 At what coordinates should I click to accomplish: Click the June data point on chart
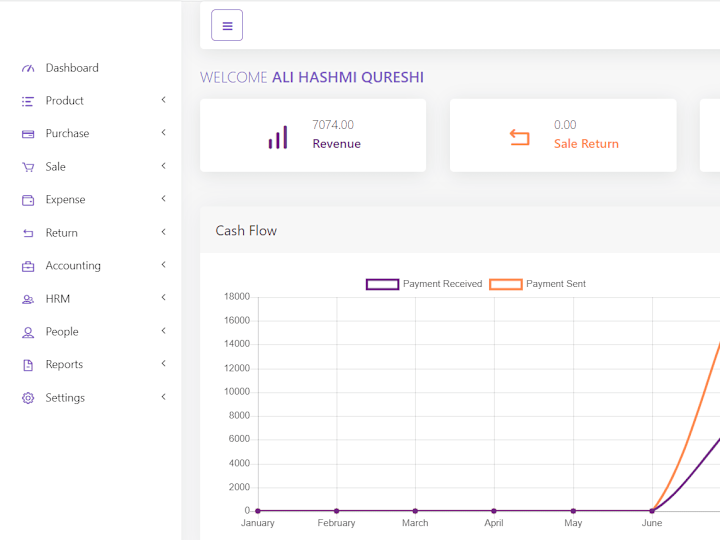tap(652, 511)
